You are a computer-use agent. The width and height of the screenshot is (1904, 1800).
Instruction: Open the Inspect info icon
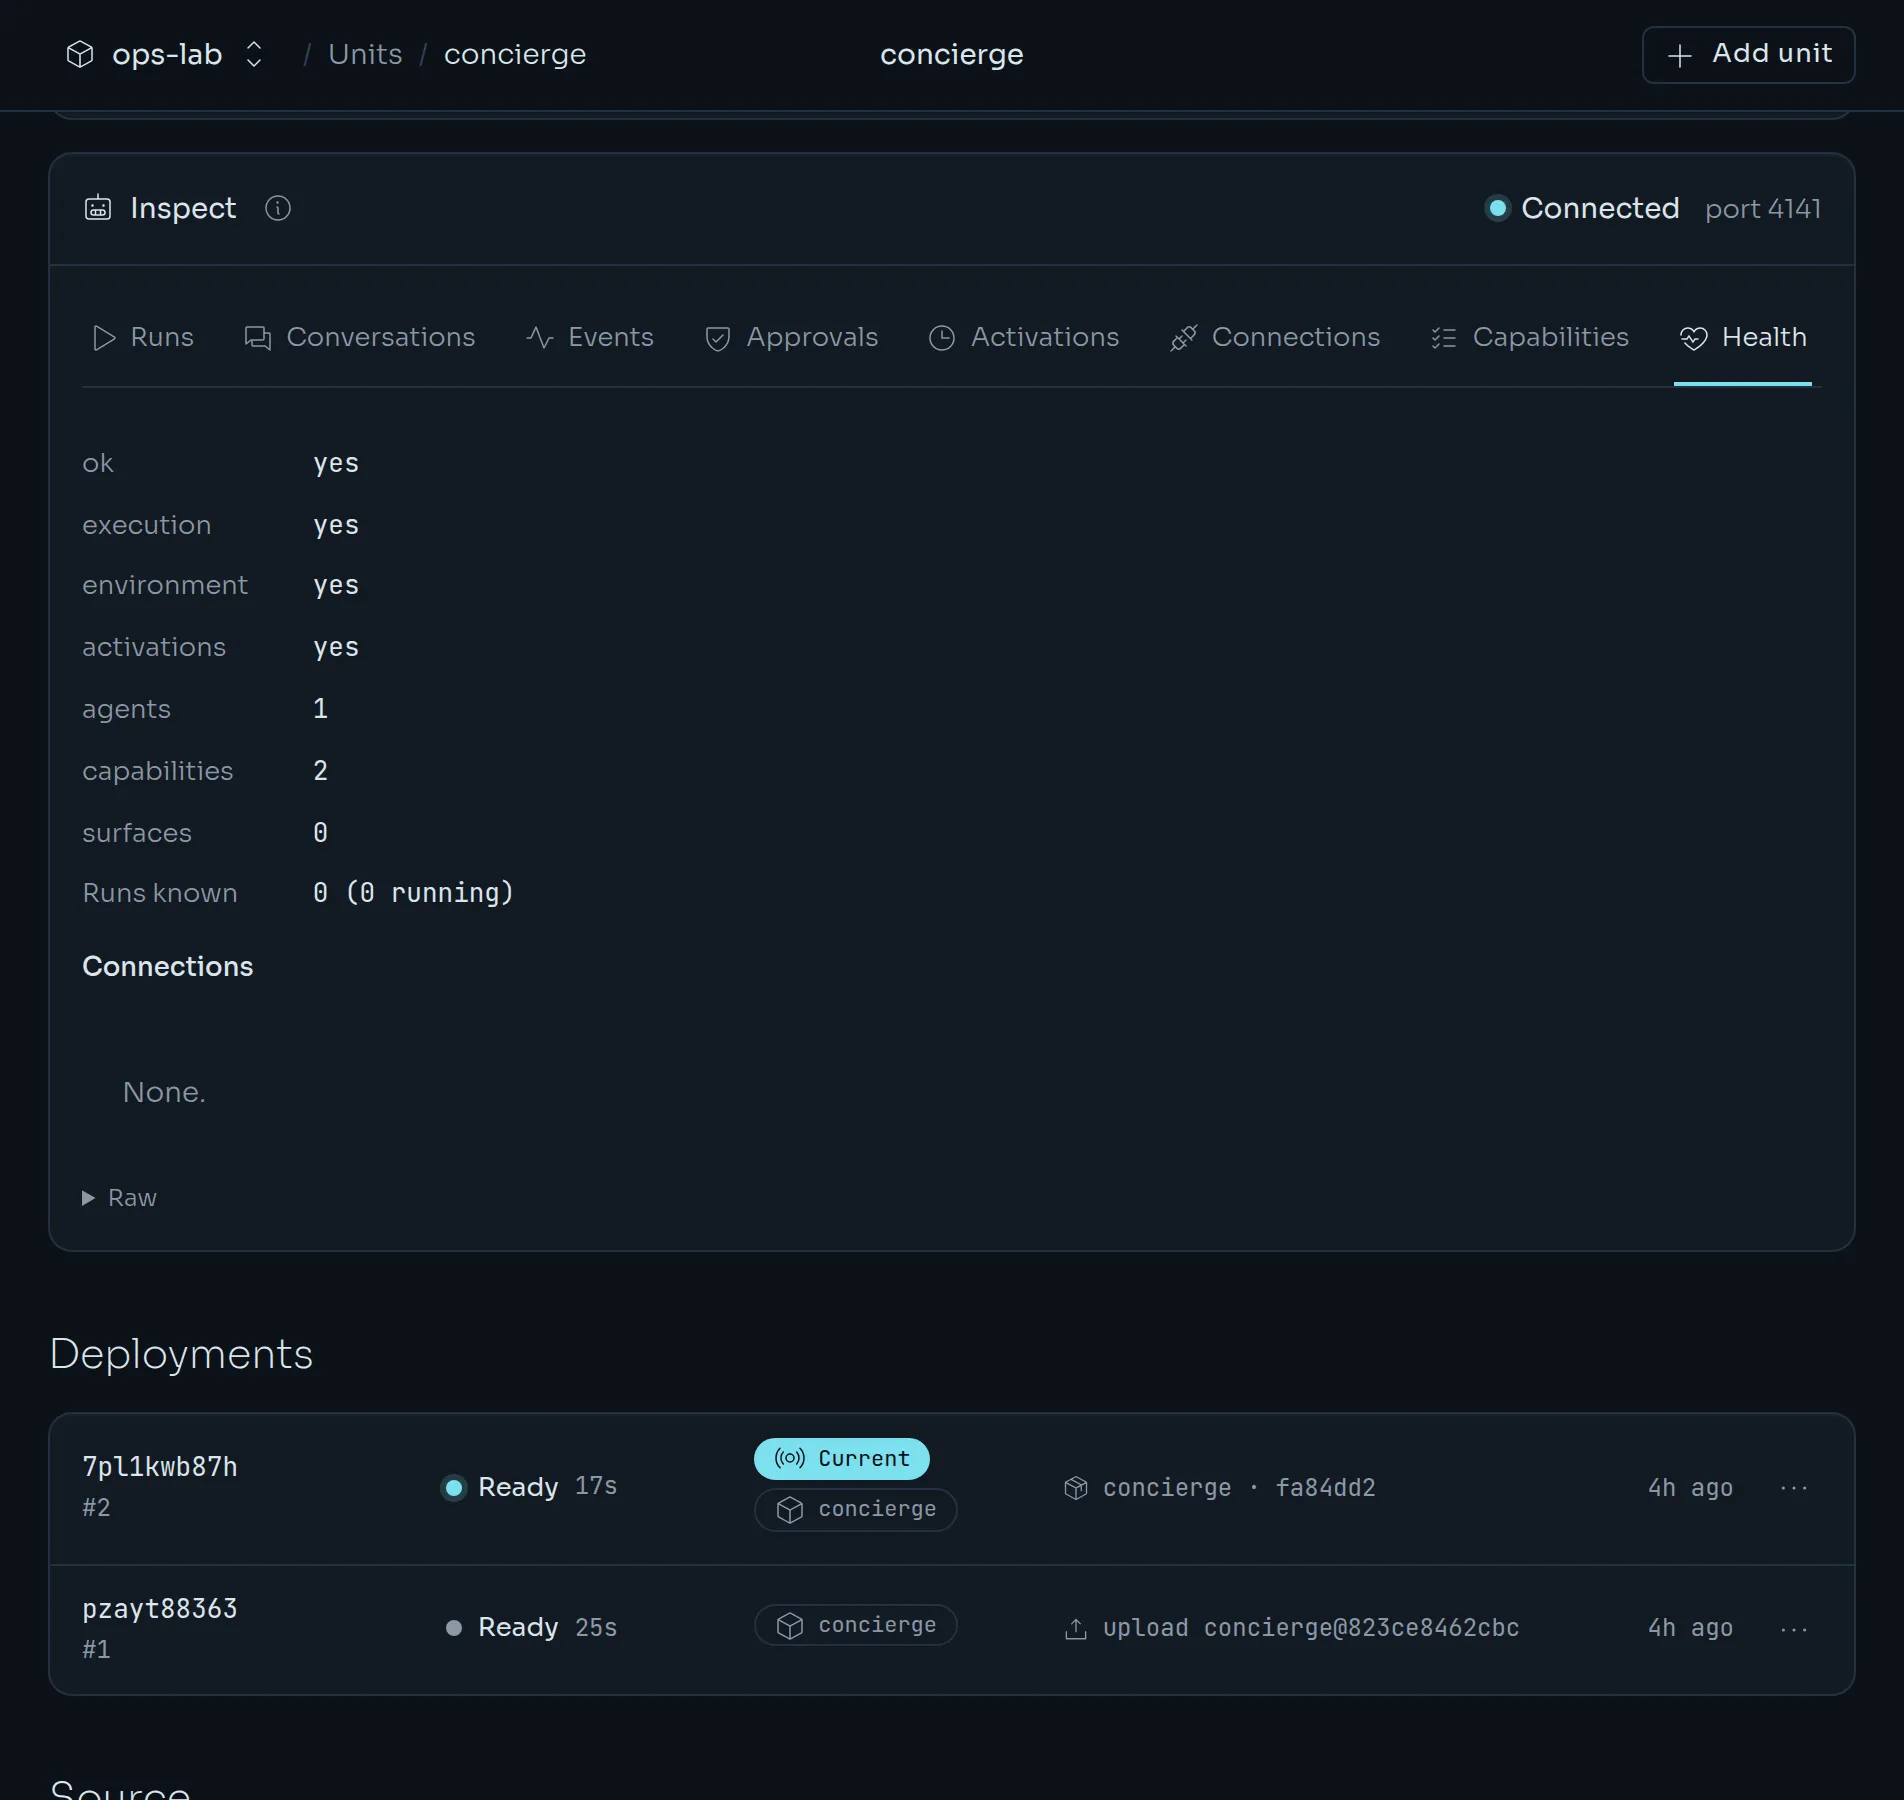(278, 208)
